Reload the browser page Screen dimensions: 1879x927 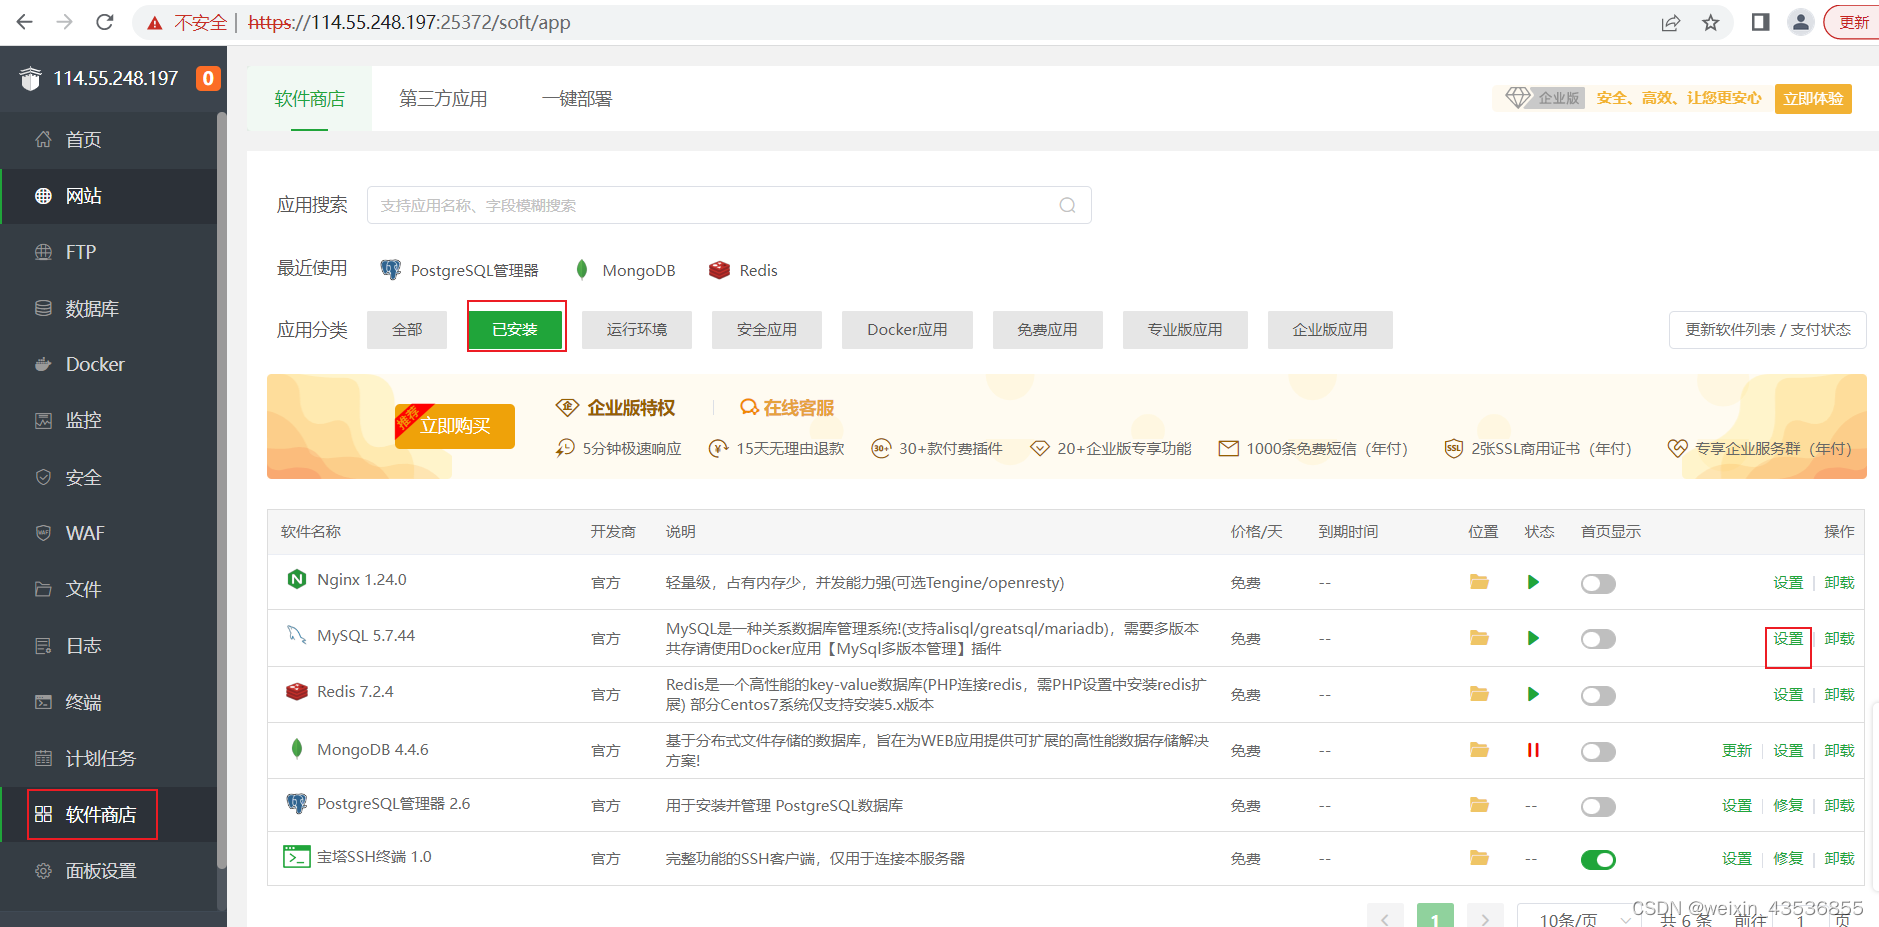(x=104, y=22)
